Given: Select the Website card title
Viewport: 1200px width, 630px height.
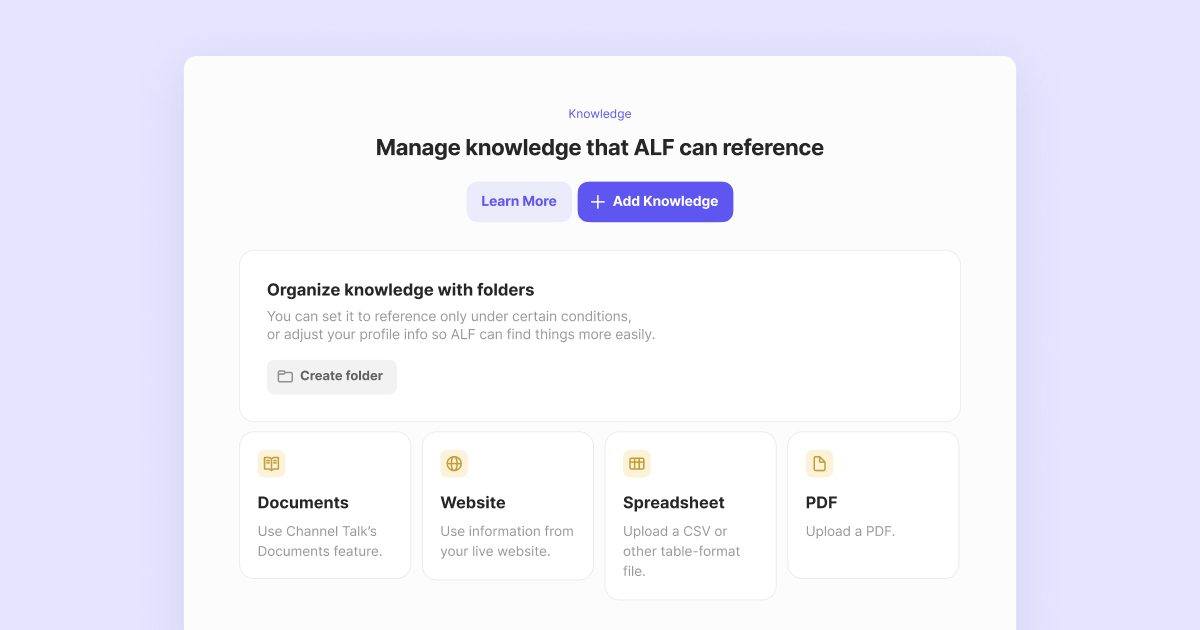Looking at the screenshot, I should pos(473,503).
